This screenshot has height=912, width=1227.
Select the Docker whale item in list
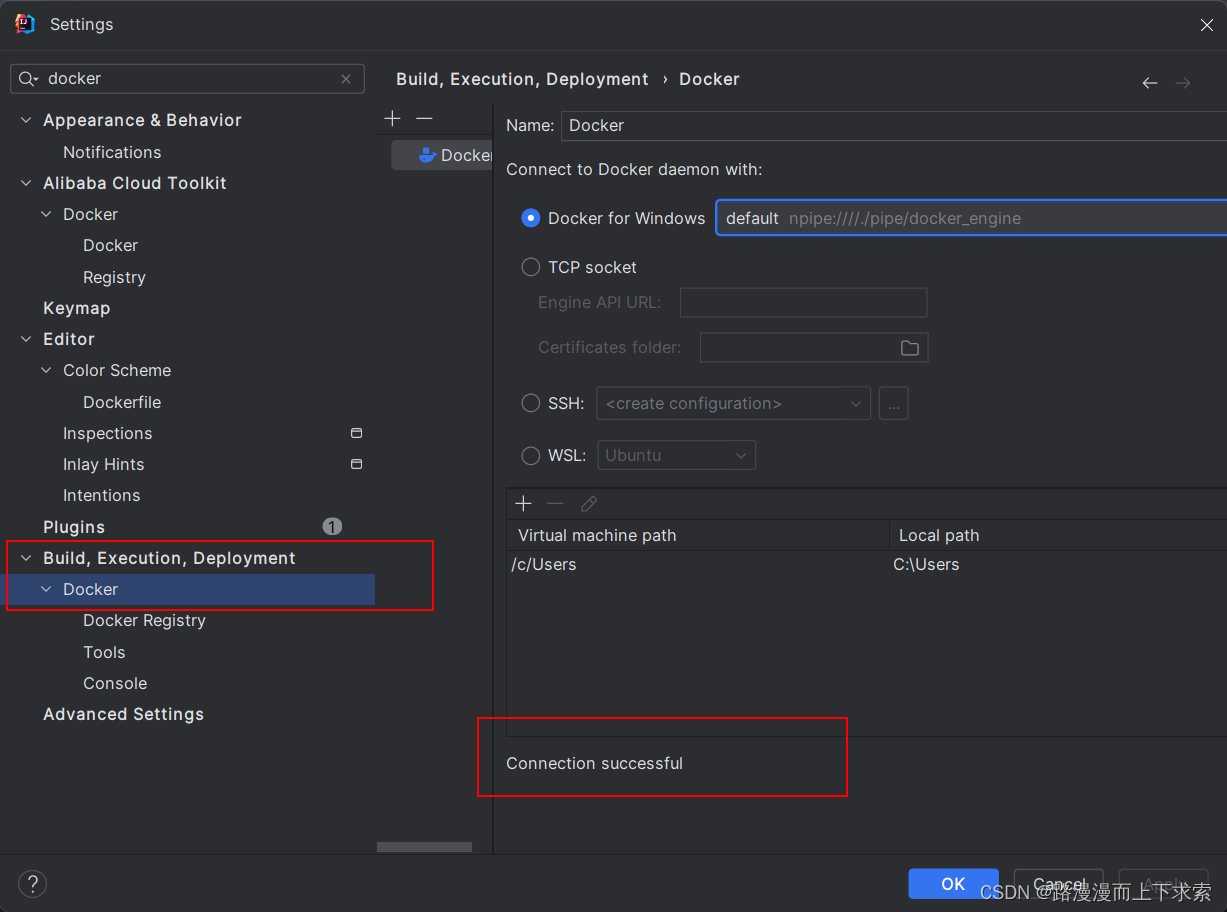pos(442,155)
